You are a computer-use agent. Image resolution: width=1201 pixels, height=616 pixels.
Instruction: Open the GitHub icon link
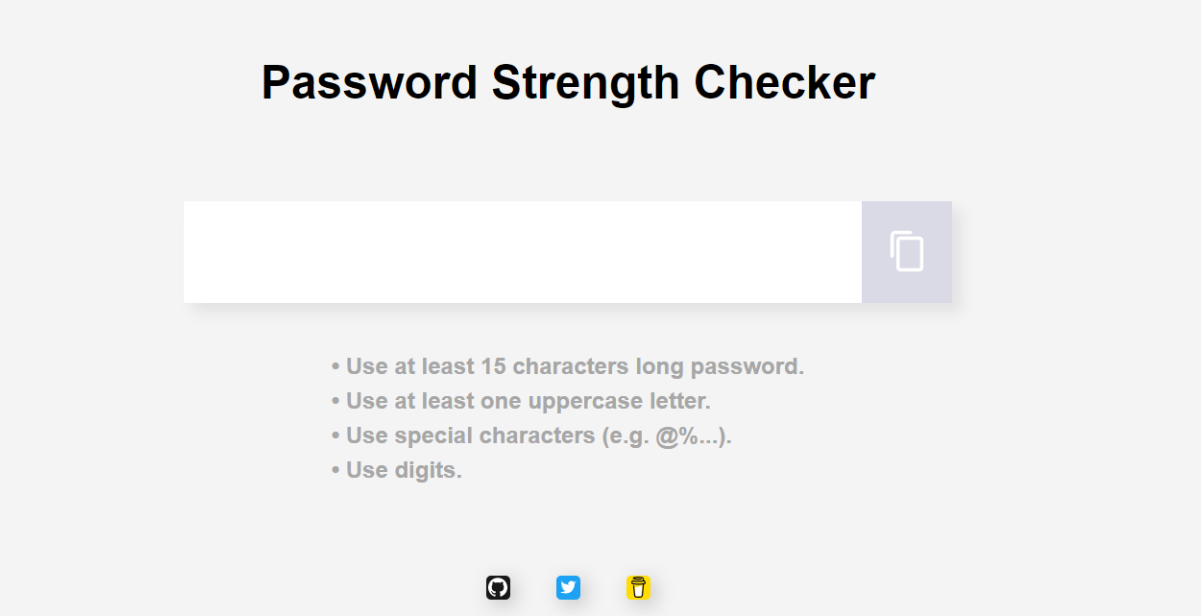(x=498, y=587)
